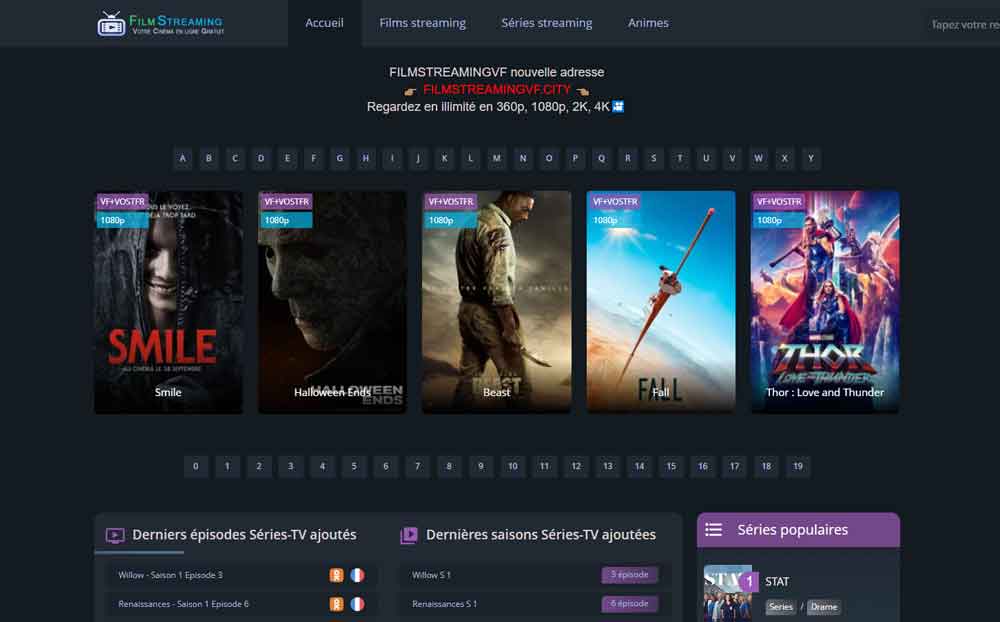Filter titles by letter W
This screenshot has width=1000, height=622.
[x=758, y=158]
